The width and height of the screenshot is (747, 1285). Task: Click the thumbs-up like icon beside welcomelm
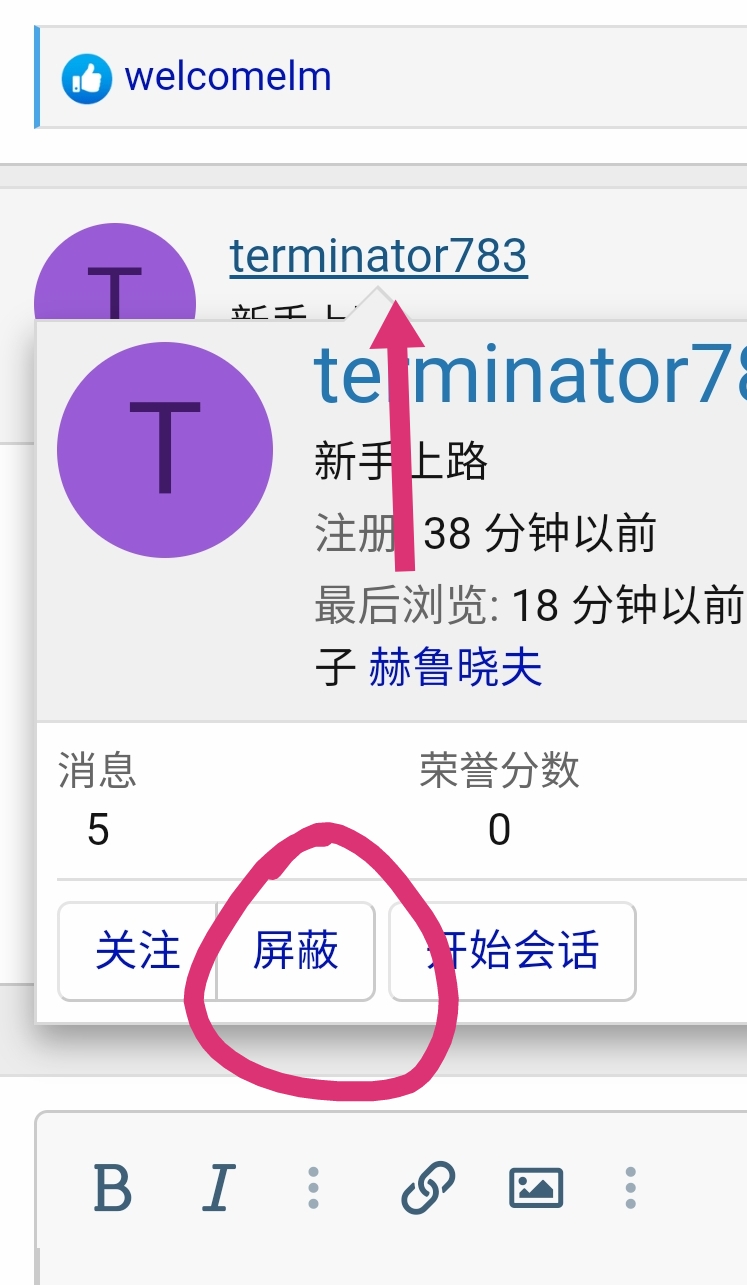(x=86, y=79)
